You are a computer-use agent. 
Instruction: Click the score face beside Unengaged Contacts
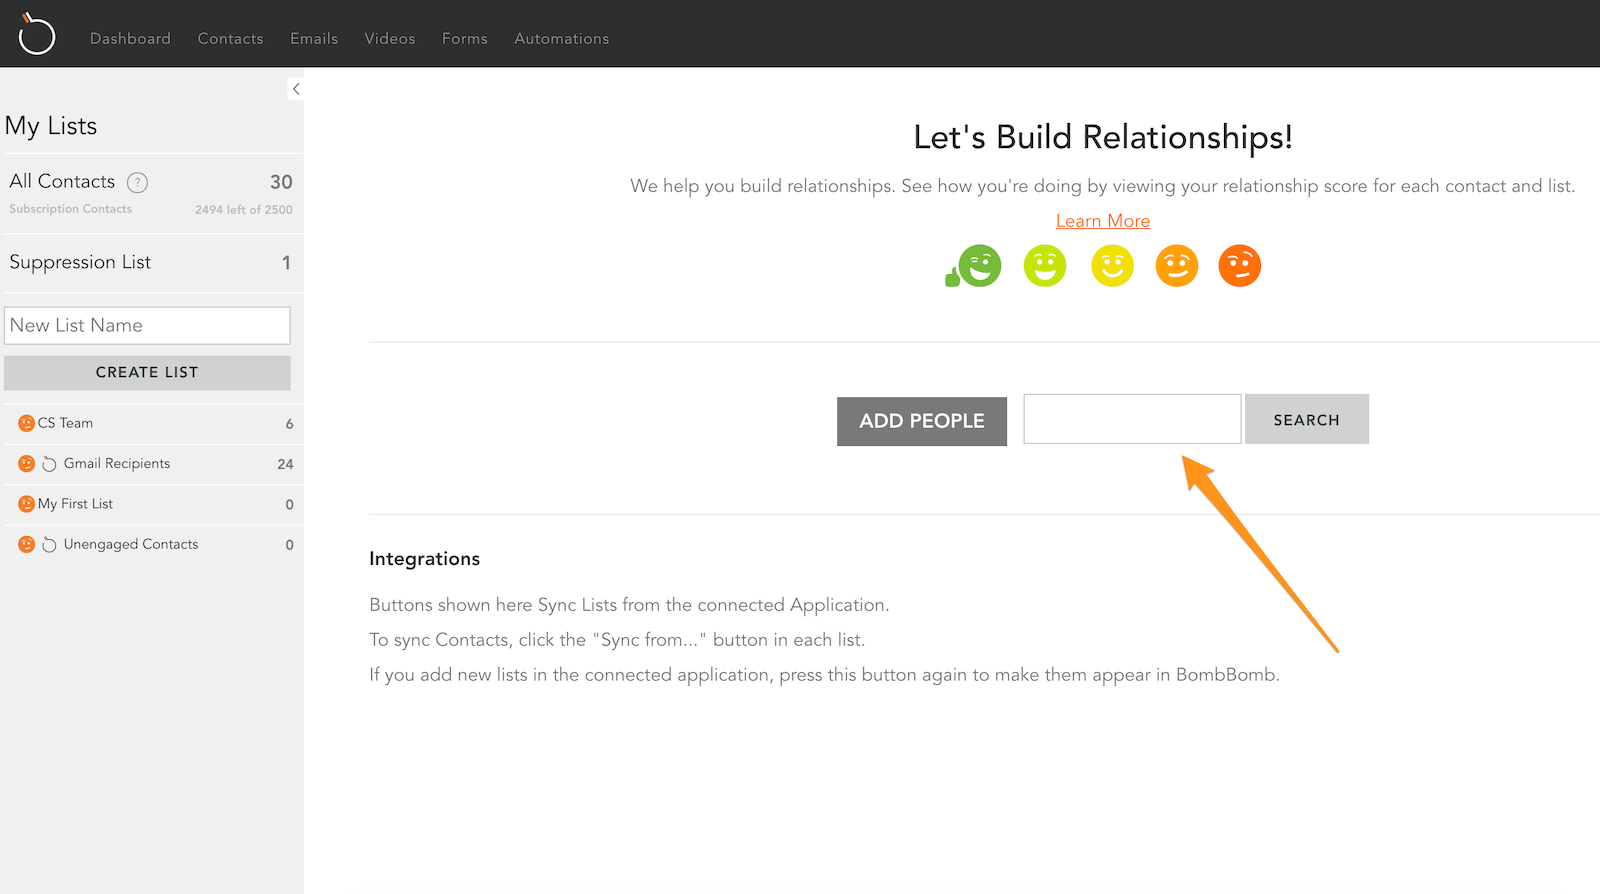click(x=27, y=544)
